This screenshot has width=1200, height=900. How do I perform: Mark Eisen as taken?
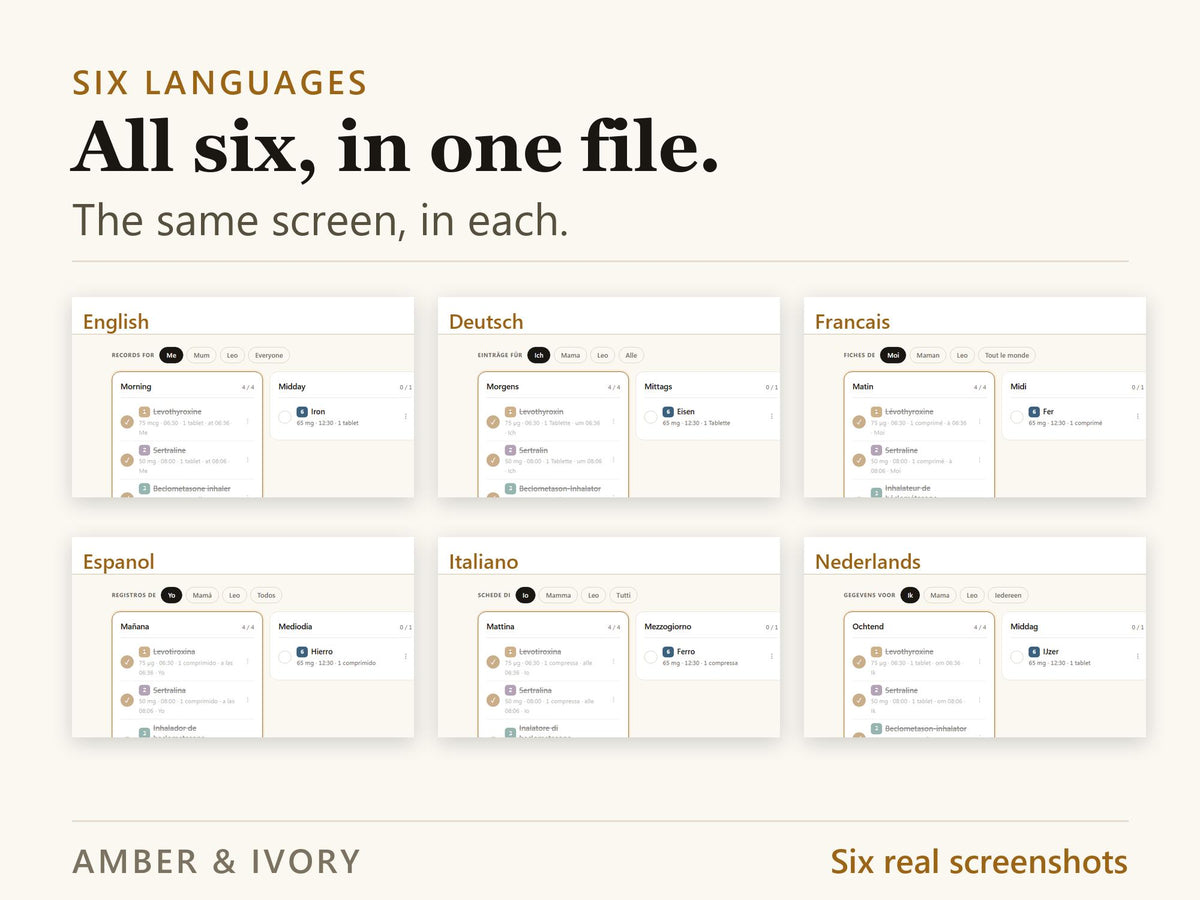click(651, 417)
